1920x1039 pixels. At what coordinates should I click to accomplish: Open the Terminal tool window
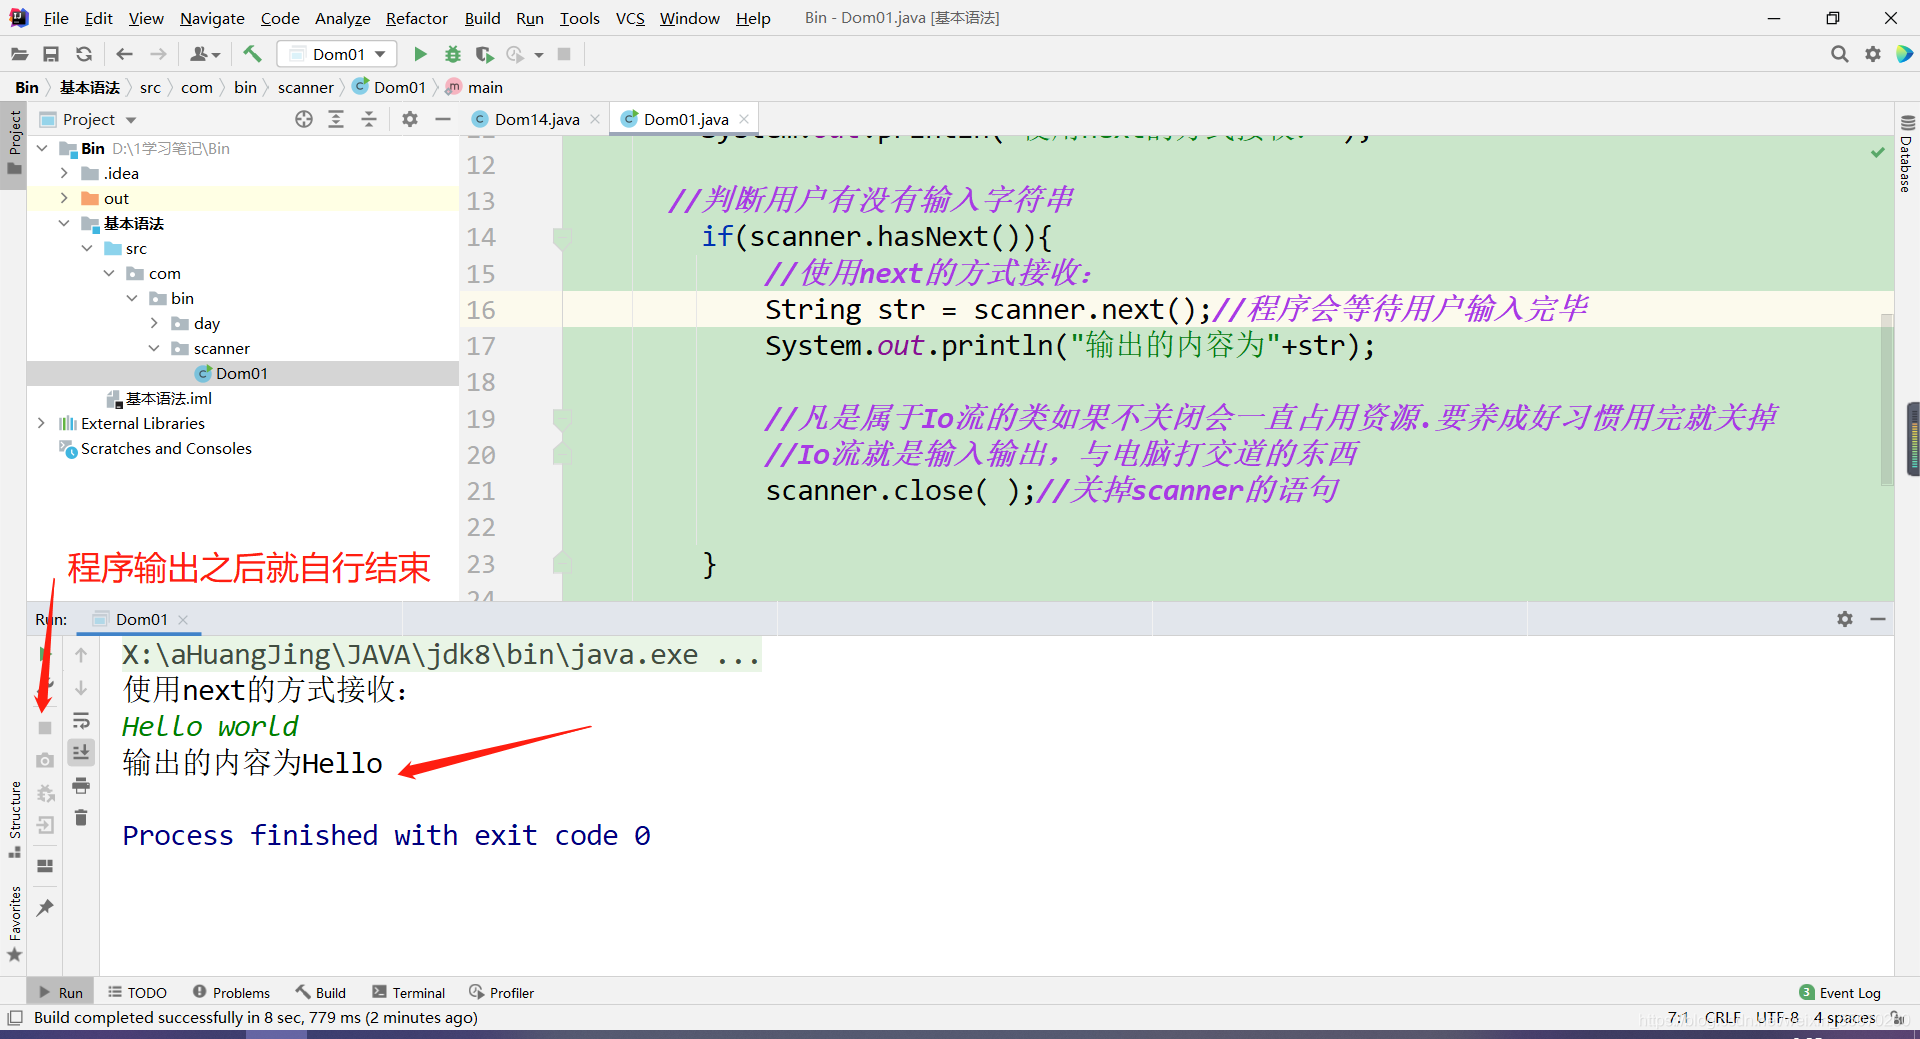point(408,992)
